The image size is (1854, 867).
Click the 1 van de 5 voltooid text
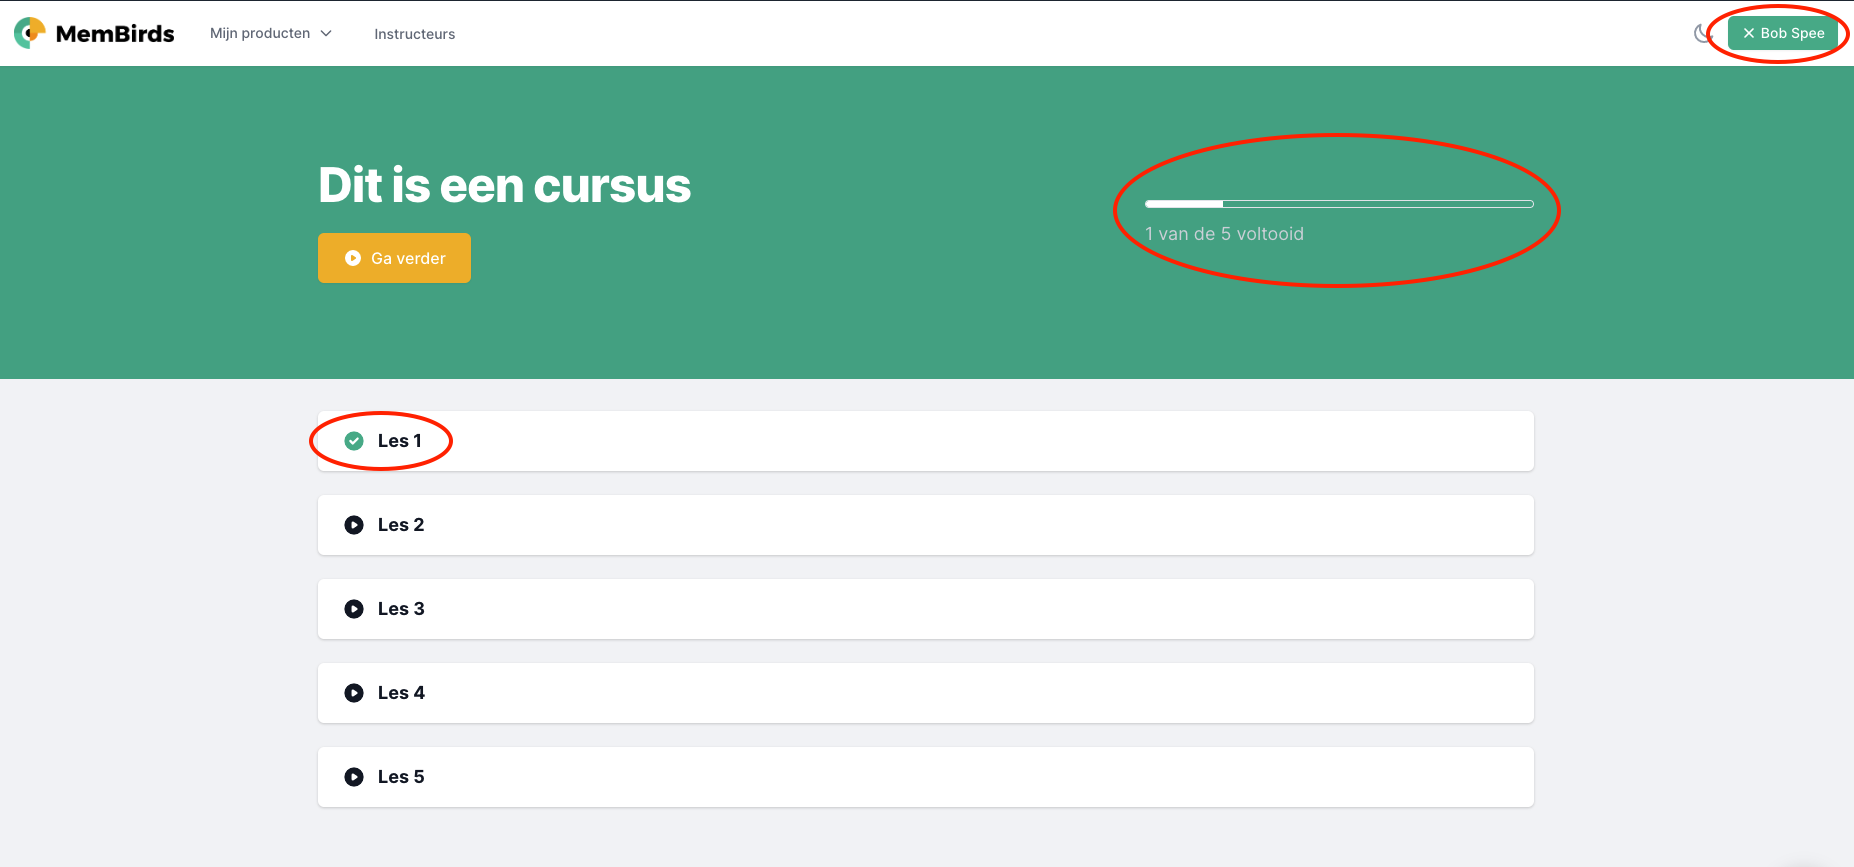click(1225, 234)
